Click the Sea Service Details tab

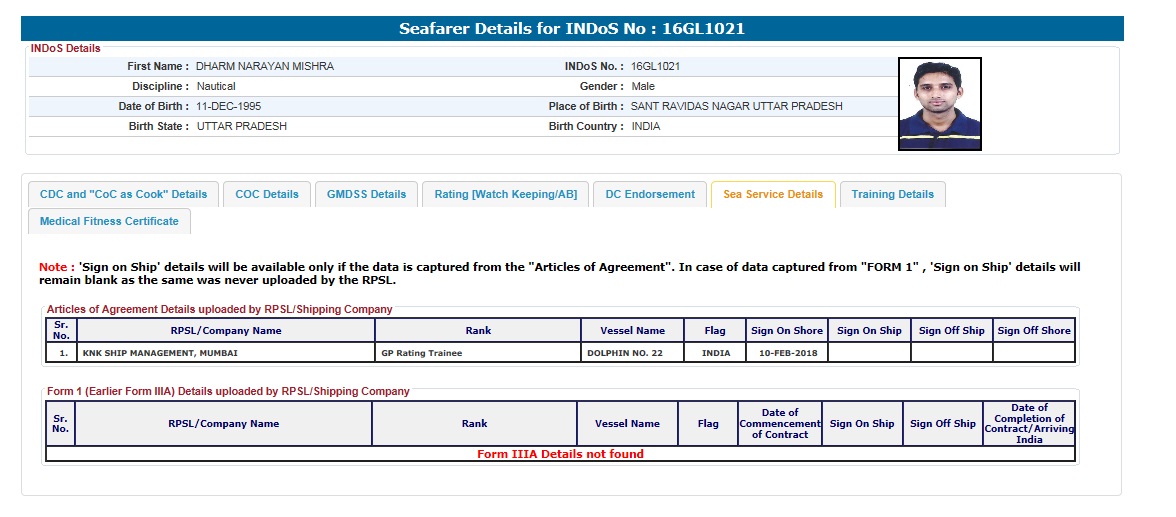[772, 194]
